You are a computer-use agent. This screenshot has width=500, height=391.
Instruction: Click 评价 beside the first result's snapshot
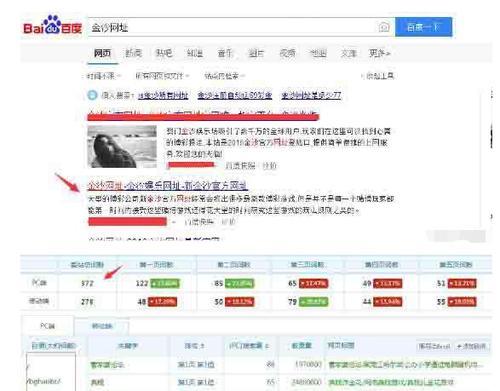[x=269, y=166]
